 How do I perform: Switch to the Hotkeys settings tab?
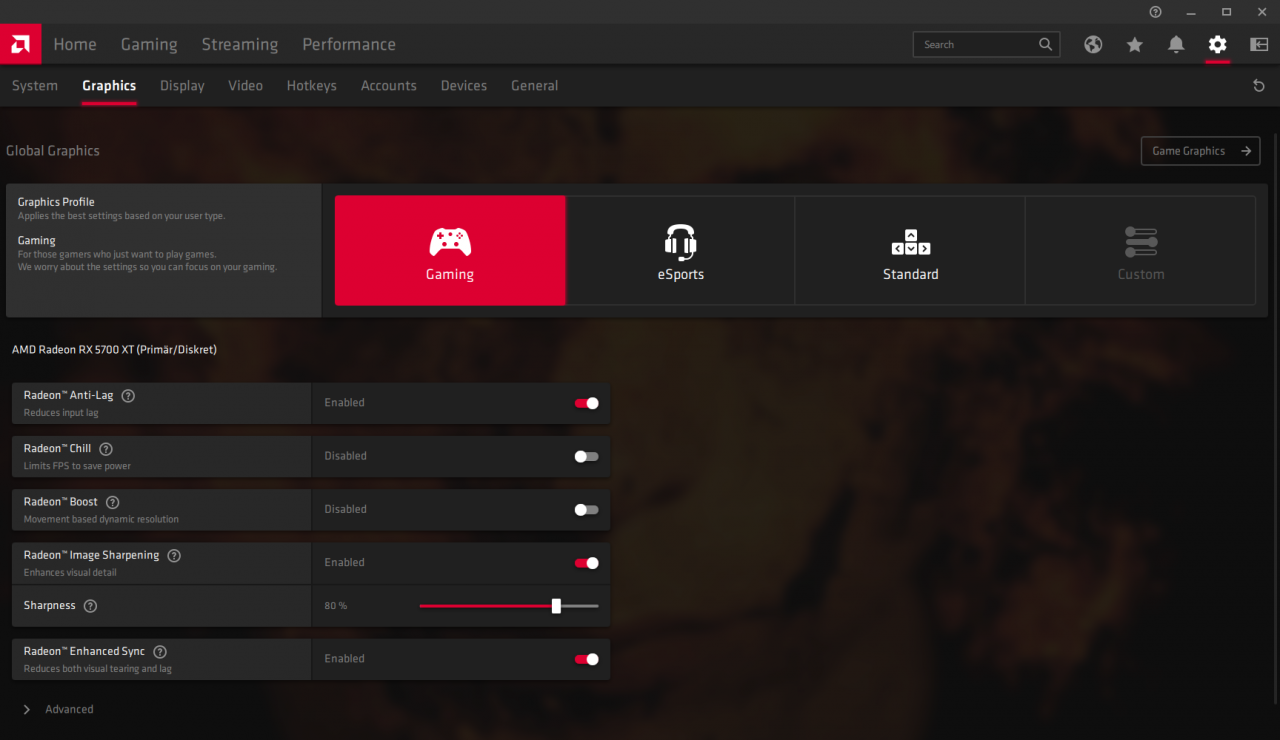[312, 86]
